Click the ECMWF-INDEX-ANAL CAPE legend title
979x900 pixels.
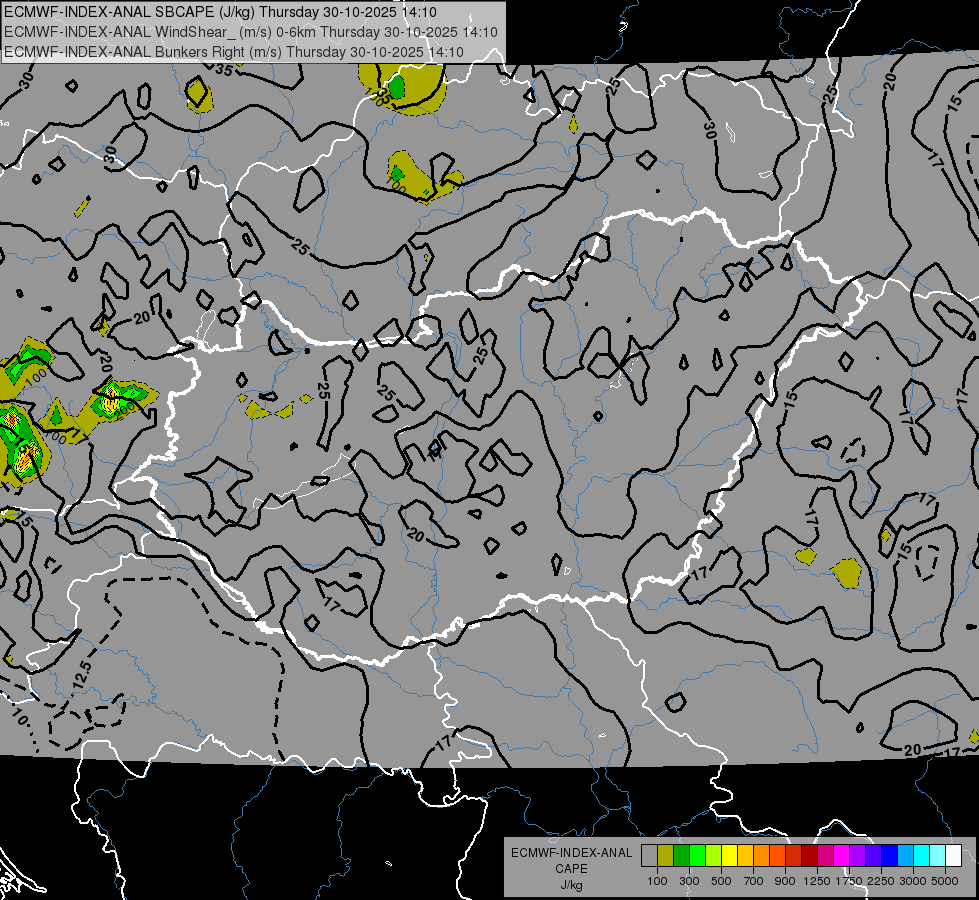tap(571, 861)
